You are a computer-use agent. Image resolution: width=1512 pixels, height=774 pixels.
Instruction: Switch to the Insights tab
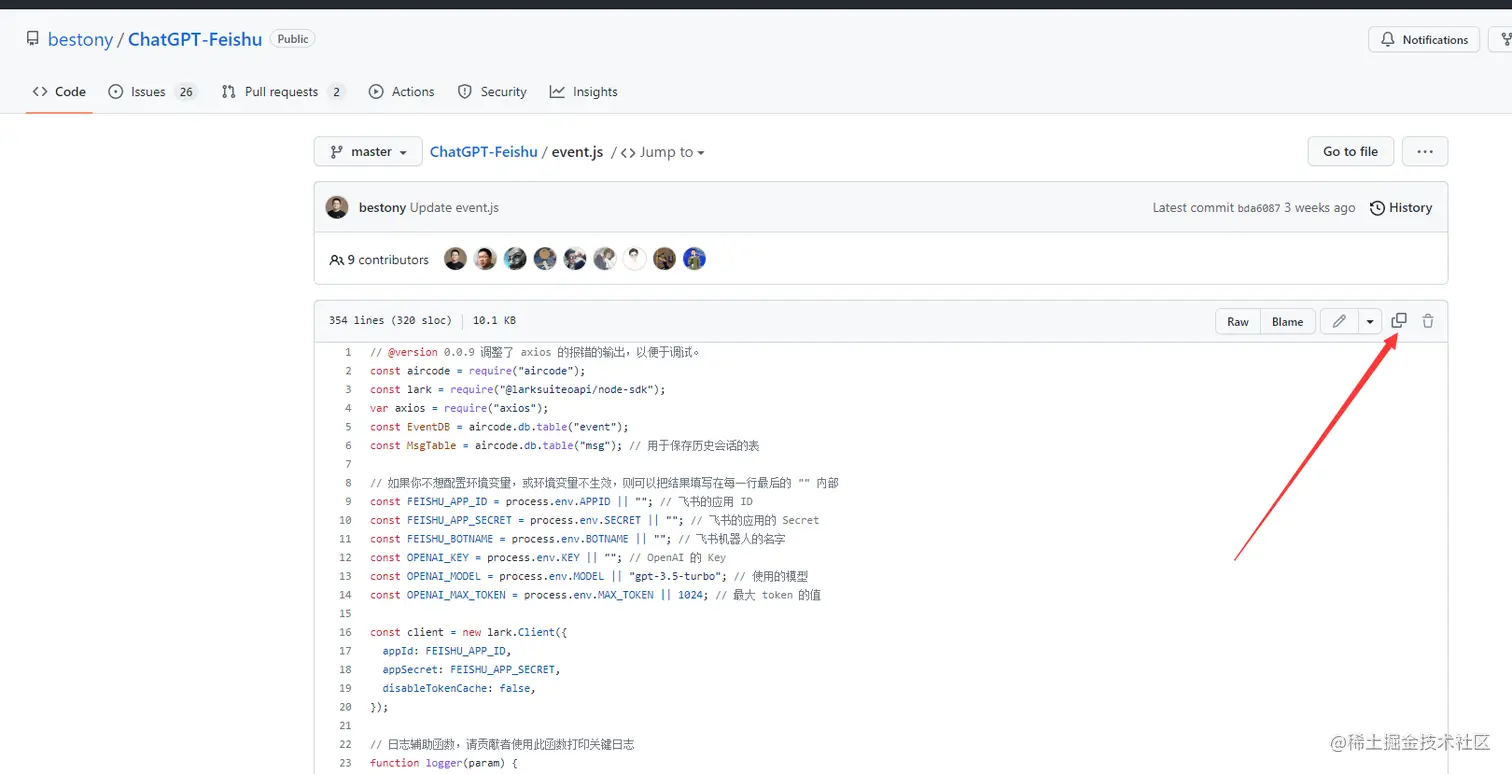click(x=584, y=91)
